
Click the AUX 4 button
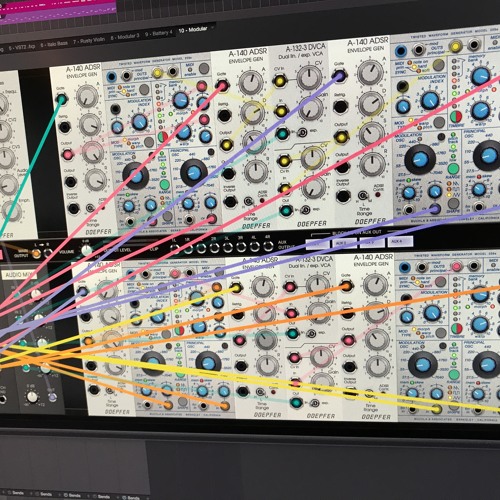(399, 241)
